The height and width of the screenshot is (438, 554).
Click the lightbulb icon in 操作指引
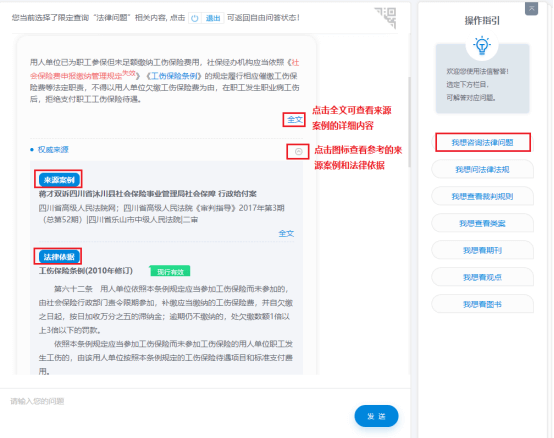pos(482,45)
